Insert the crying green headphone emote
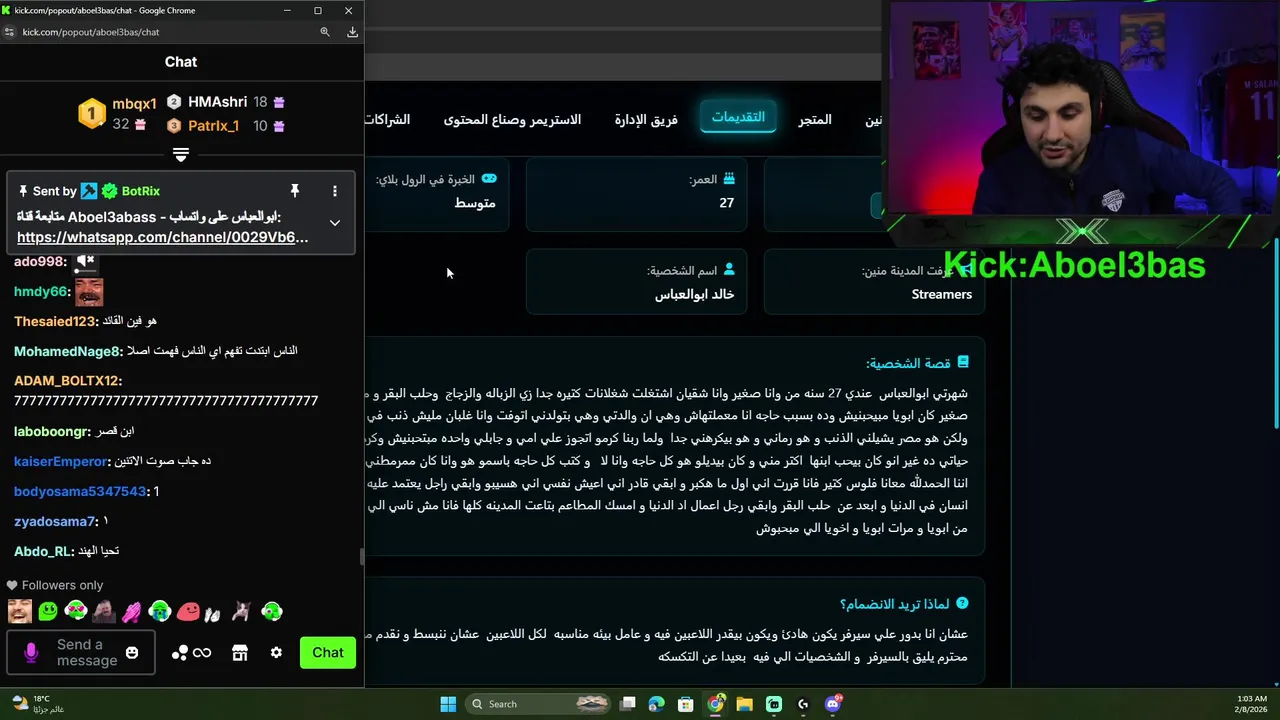 [160, 611]
